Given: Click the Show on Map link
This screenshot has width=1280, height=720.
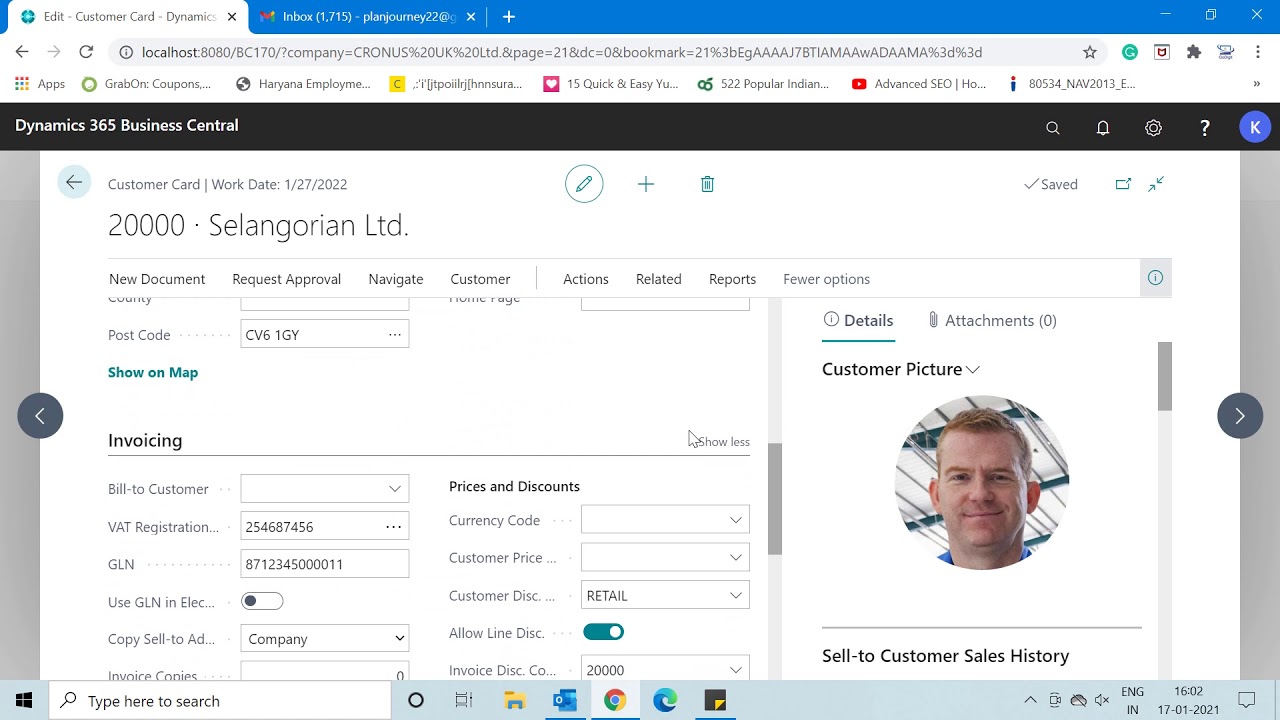Looking at the screenshot, I should pos(153,372).
